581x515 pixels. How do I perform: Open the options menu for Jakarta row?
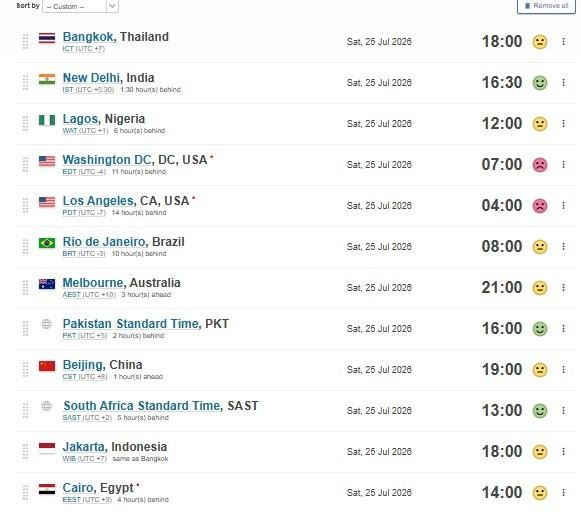coord(563,451)
